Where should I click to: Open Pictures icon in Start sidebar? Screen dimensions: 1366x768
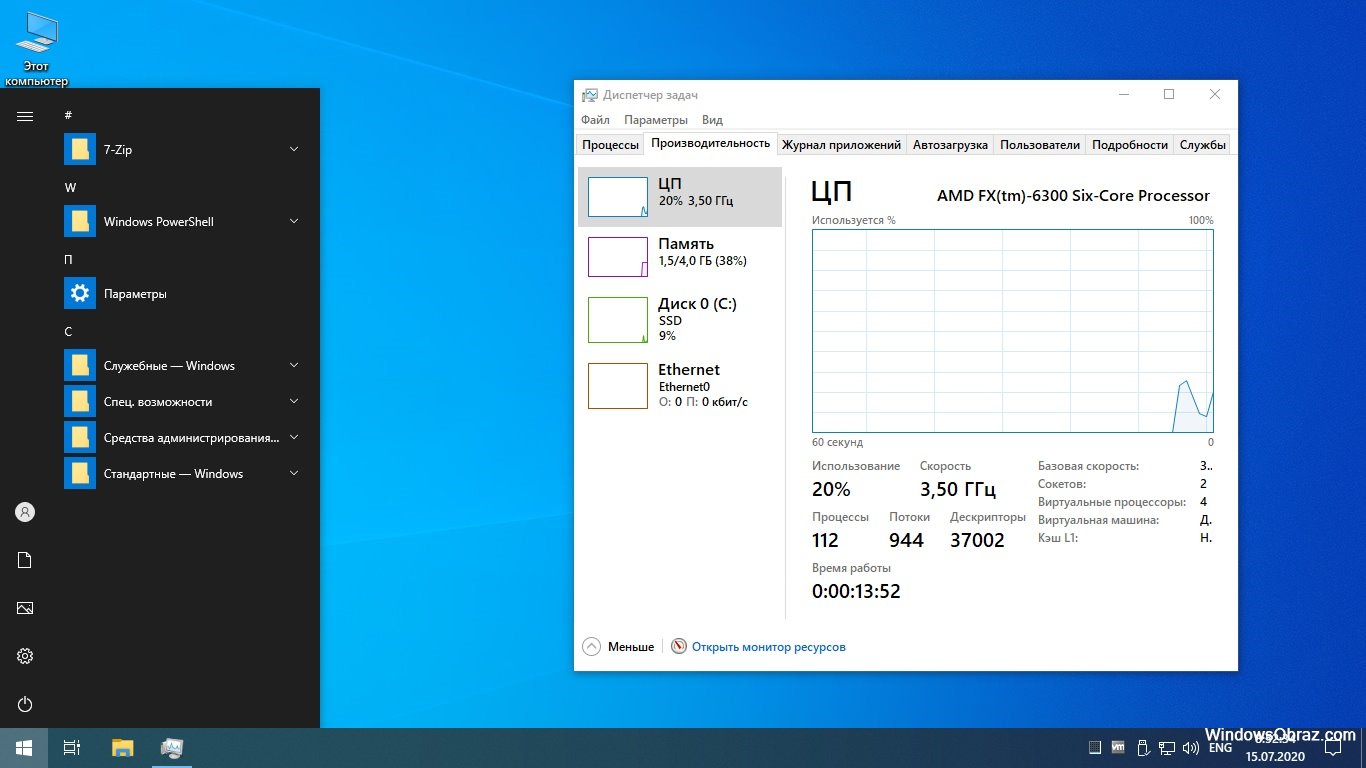pyautogui.click(x=25, y=608)
